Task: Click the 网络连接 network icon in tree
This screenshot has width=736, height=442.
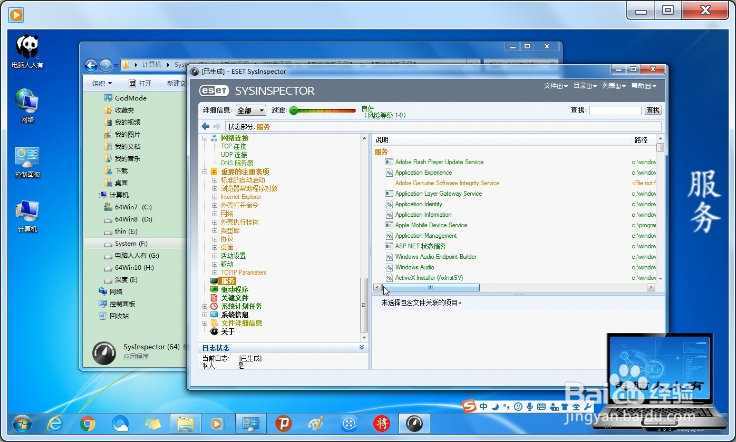Action: pos(214,138)
